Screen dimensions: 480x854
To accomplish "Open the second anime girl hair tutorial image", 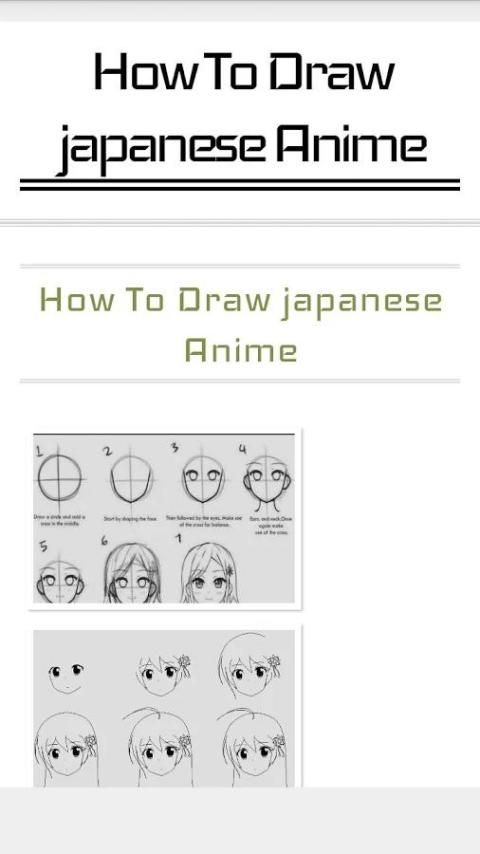I will 164,708.
